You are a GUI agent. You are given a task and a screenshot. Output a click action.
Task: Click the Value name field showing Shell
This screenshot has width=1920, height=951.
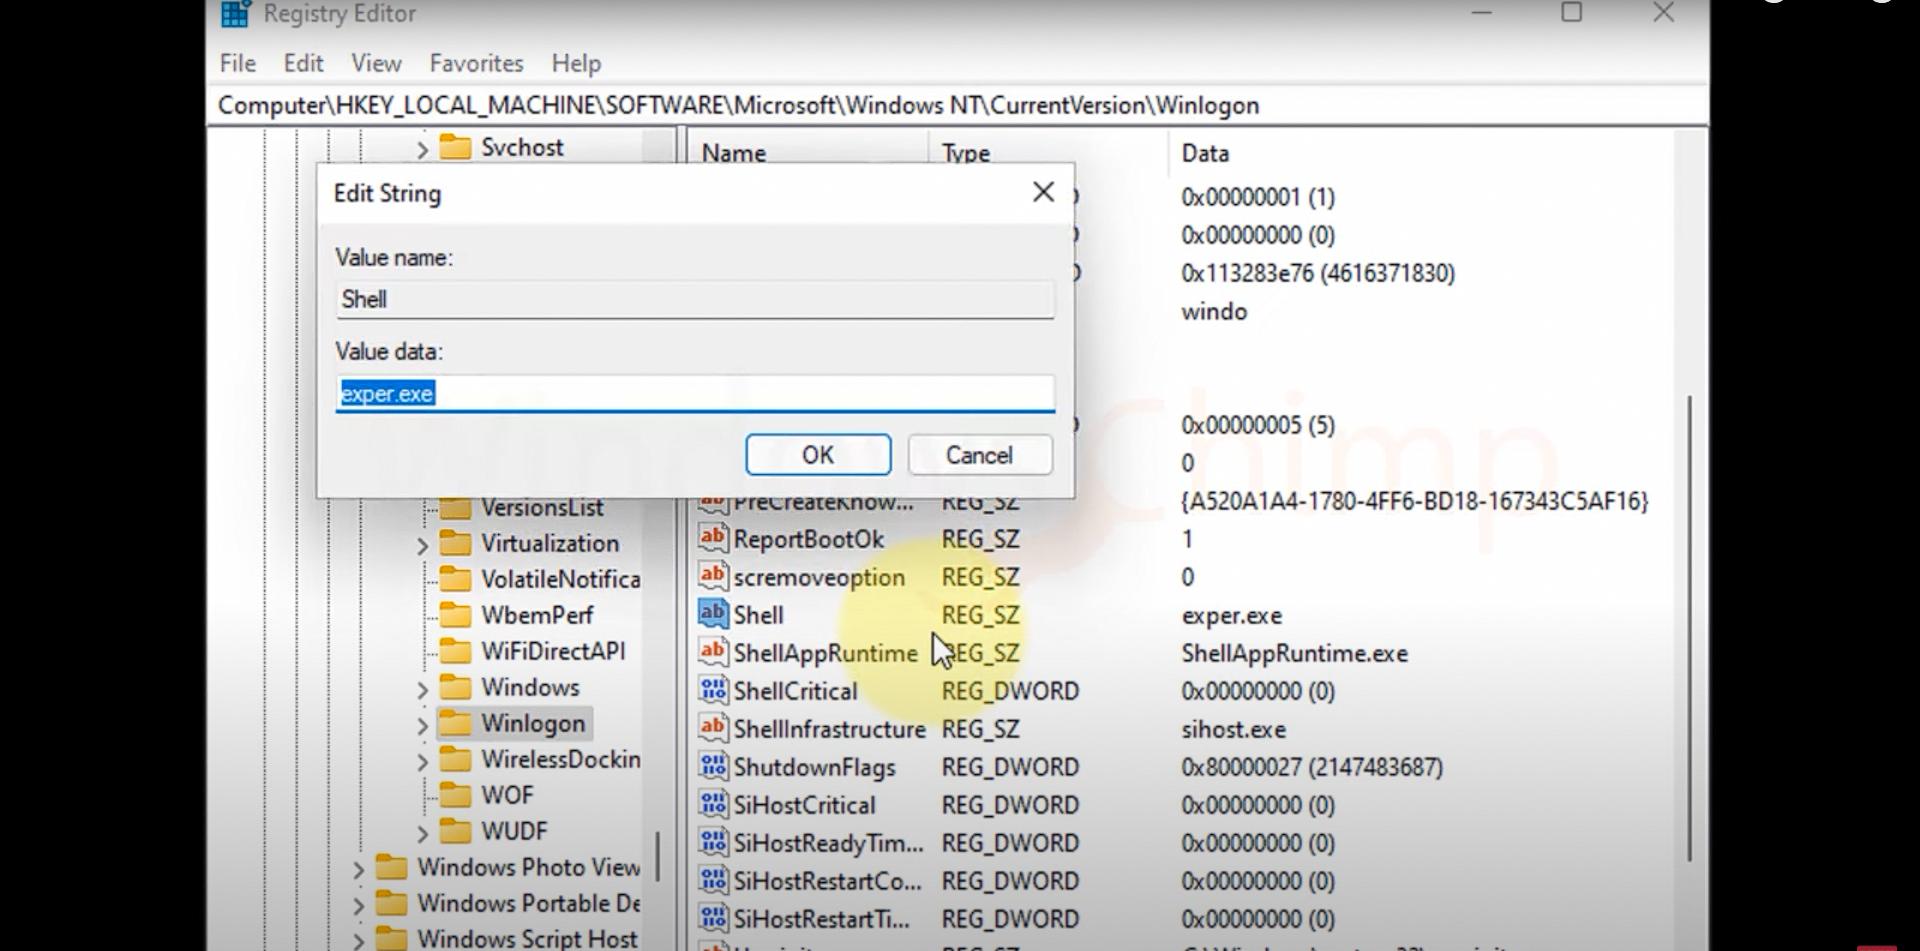pos(695,299)
